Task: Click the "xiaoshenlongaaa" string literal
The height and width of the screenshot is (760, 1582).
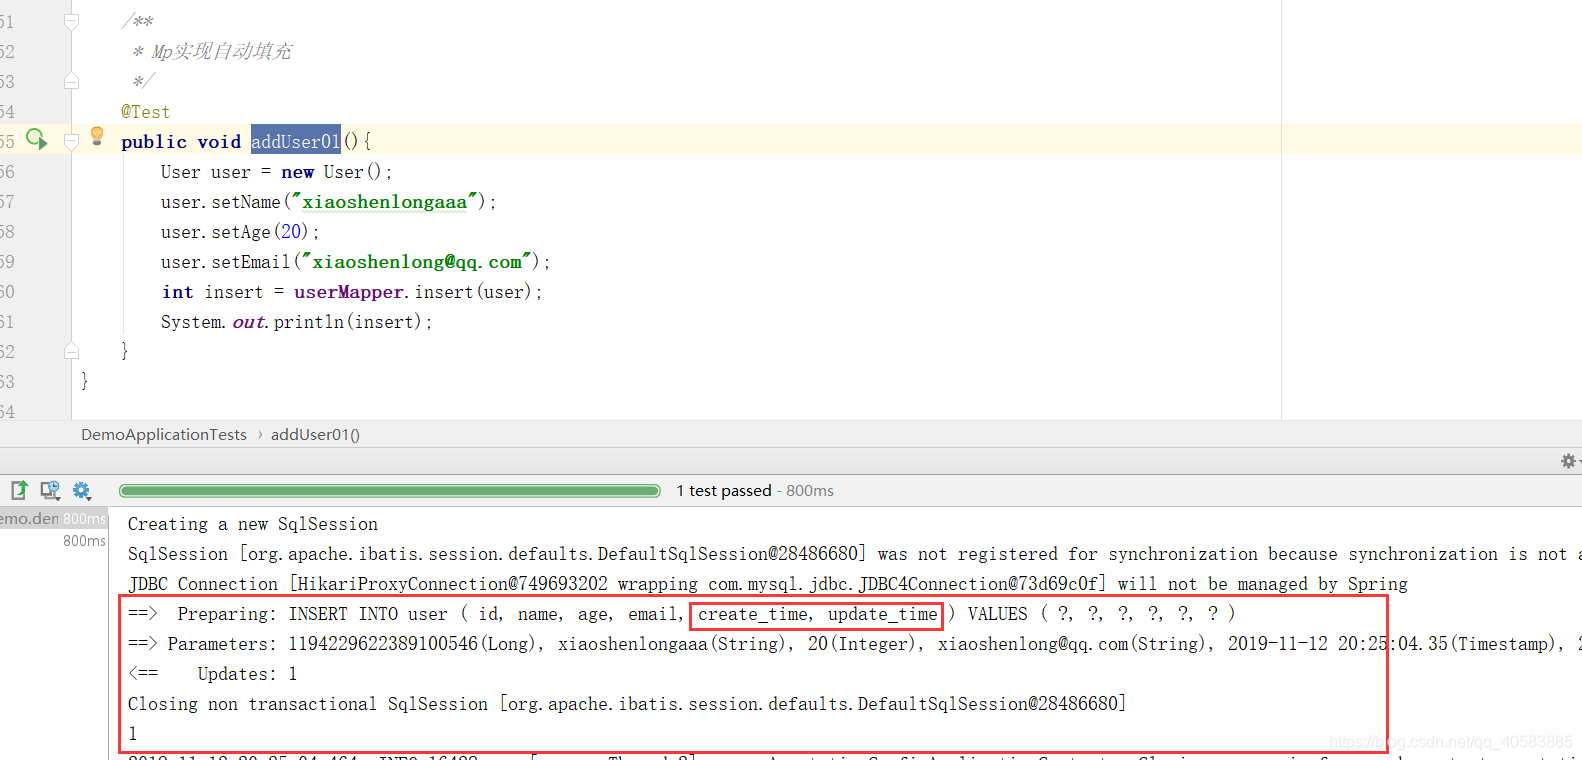Action: pos(385,202)
